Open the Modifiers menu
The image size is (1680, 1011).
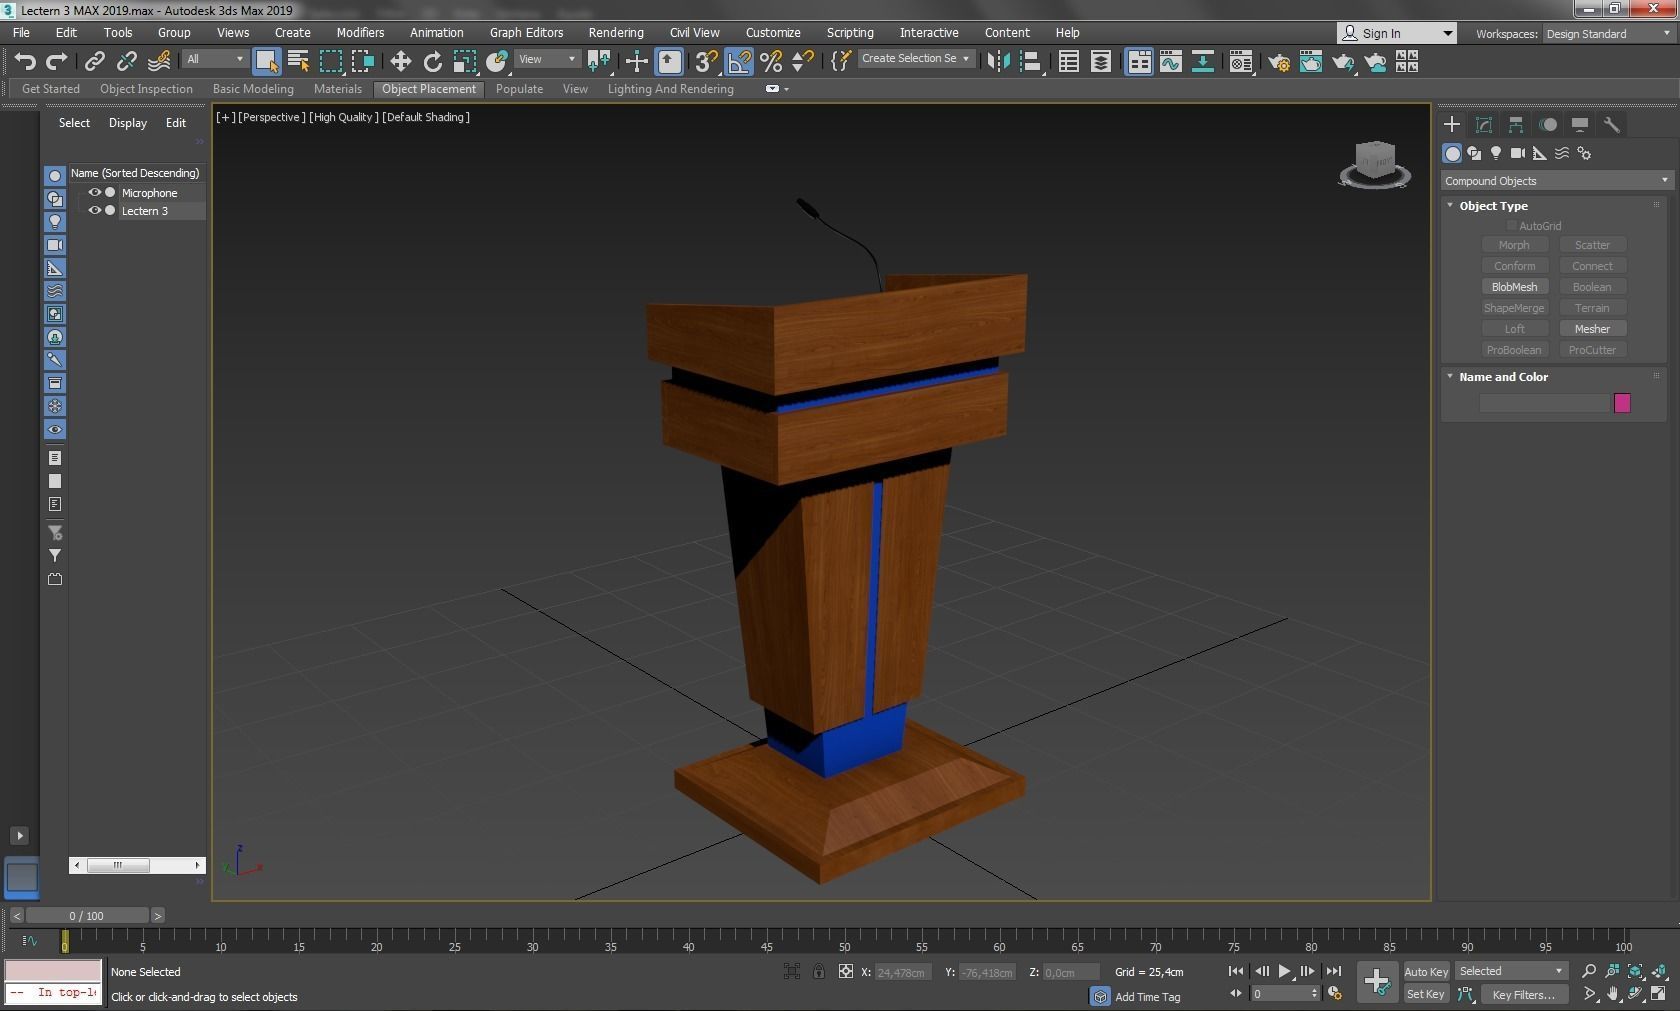360,33
